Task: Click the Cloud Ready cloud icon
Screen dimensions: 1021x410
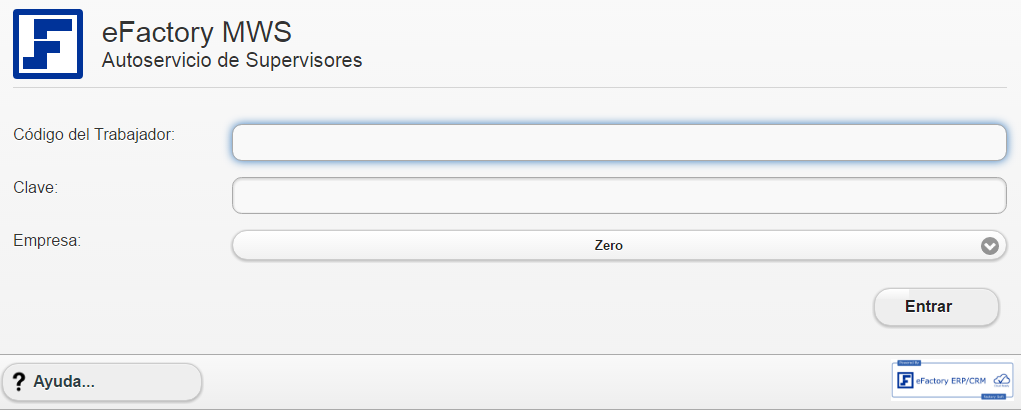Action: click(x=1001, y=379)
